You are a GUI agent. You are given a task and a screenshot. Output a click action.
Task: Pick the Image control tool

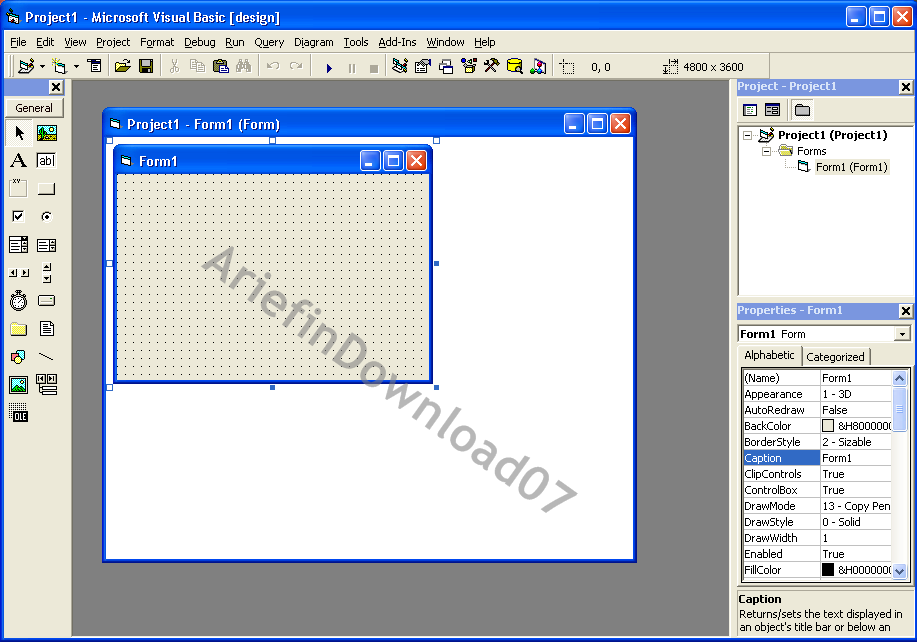click(x=18, y=385)
